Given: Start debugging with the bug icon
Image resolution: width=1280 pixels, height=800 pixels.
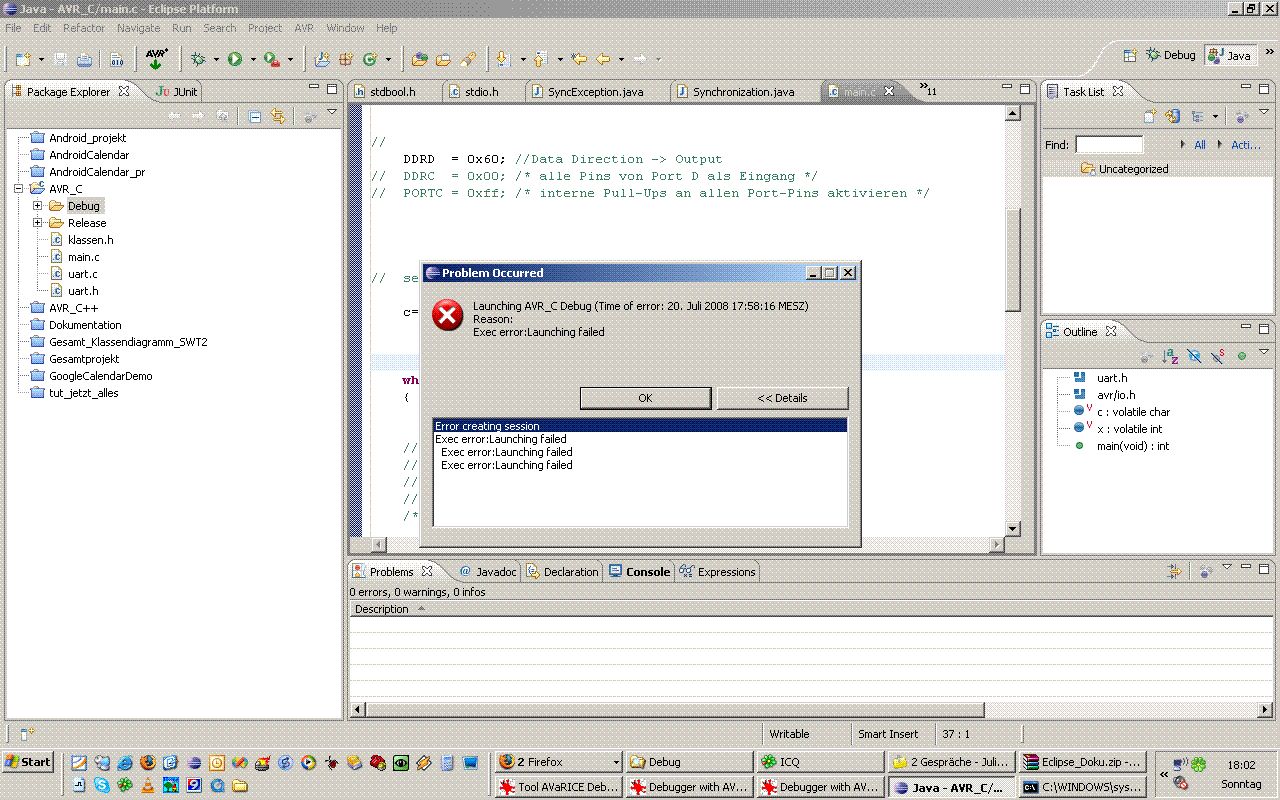Looking at the screenshot, I should (x=199, y=60).
